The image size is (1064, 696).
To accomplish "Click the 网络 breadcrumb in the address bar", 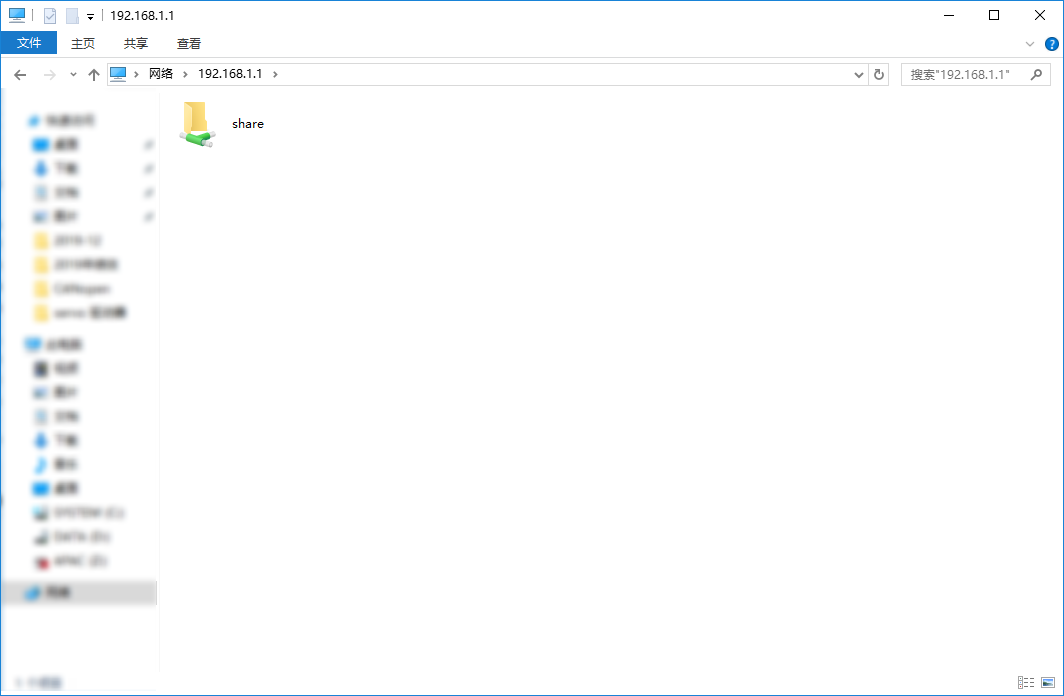I will (160, 73).
